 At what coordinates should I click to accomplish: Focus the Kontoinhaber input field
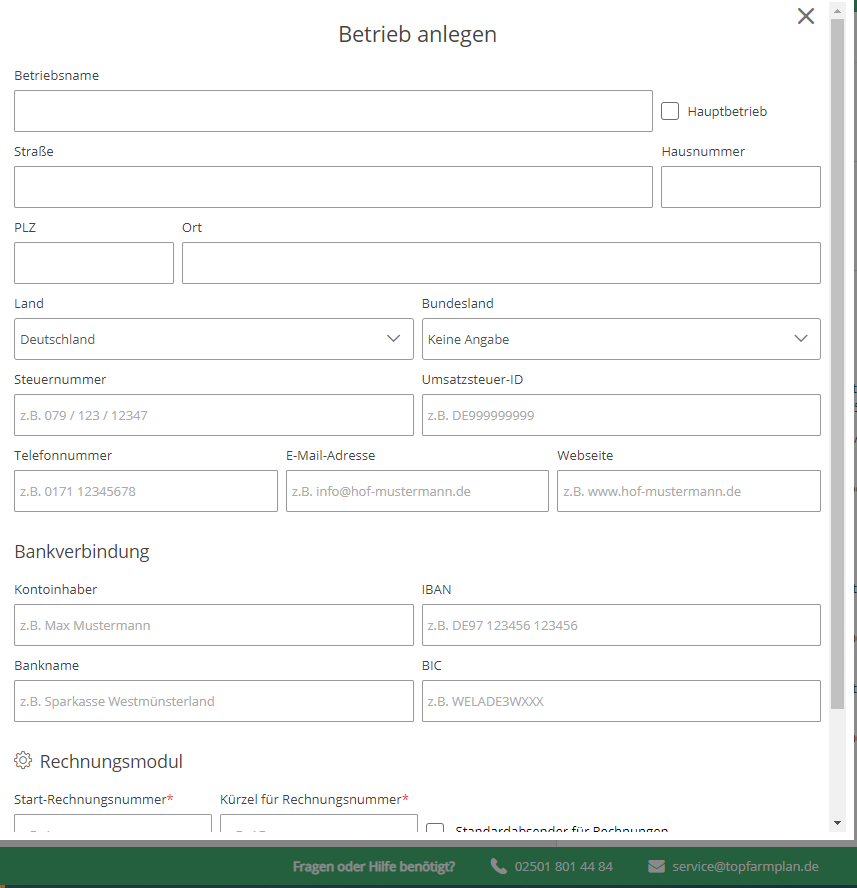(214, 625)
